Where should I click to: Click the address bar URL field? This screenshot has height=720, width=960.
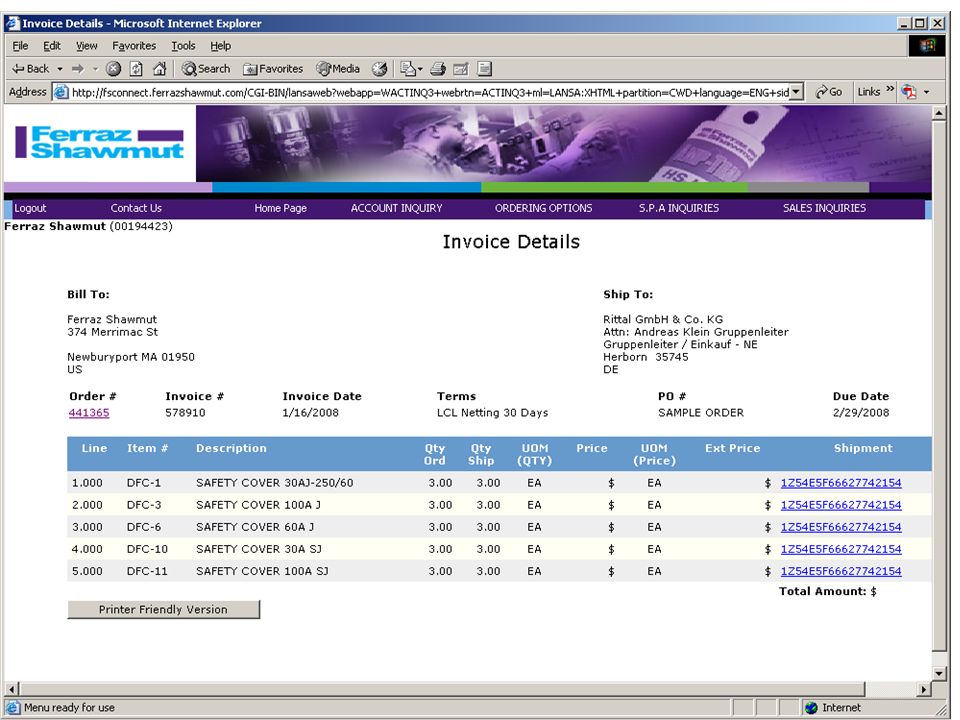click(x=430, y=92)
